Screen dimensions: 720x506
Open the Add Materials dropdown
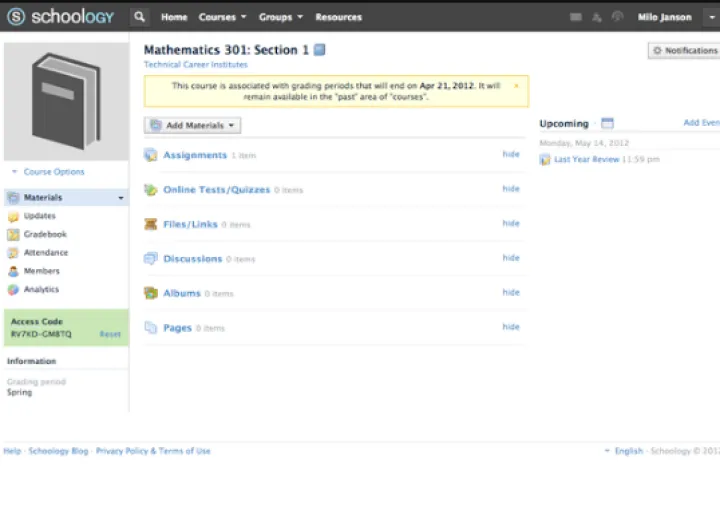[x=192, y=125]
